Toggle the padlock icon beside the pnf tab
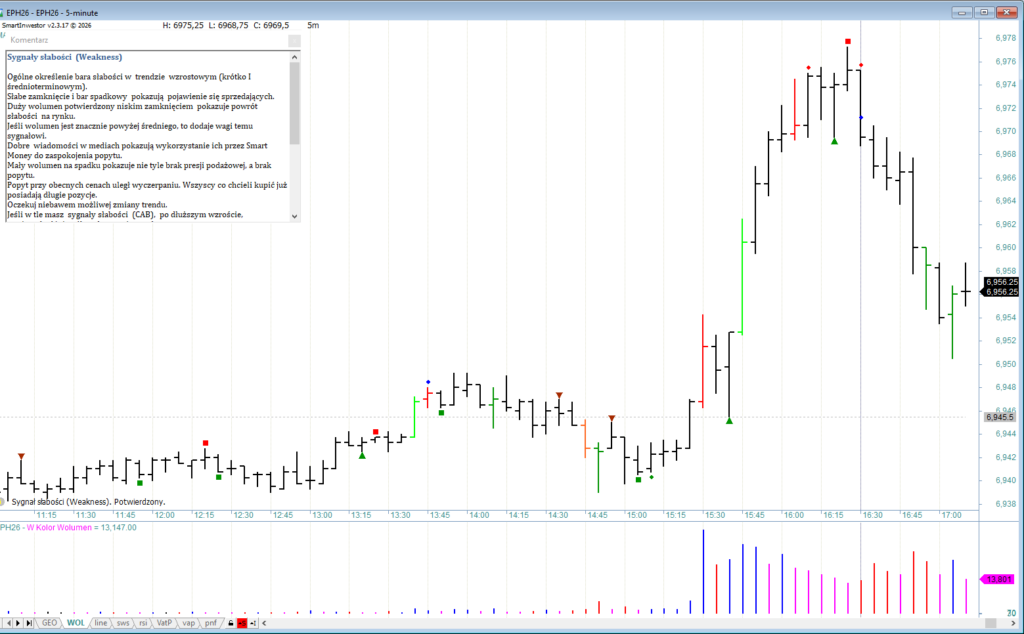 pyautogui.click(x=231, y=623)
